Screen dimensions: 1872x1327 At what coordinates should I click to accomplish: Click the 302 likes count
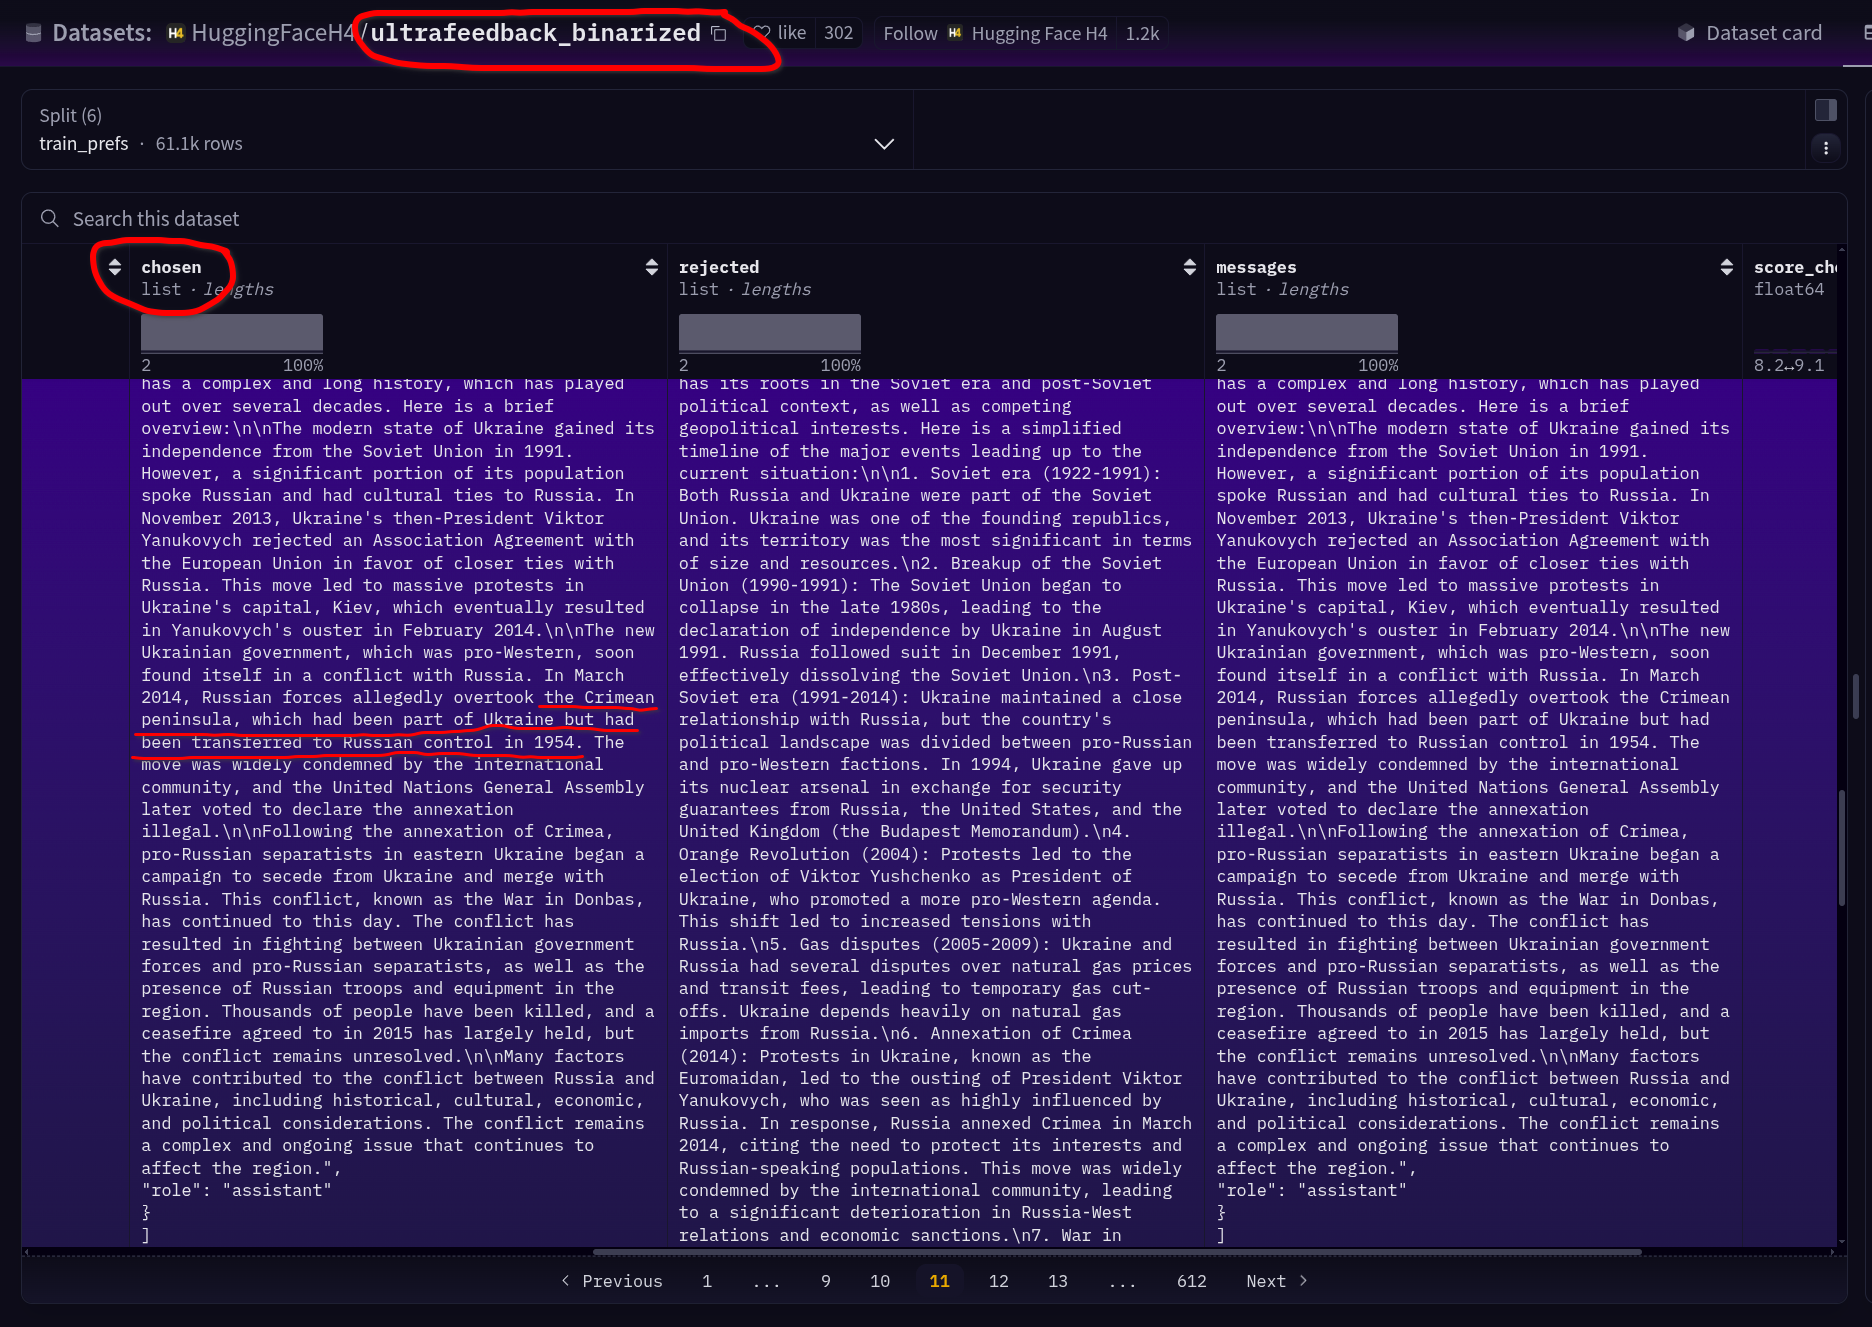click(x=838, y=33)
